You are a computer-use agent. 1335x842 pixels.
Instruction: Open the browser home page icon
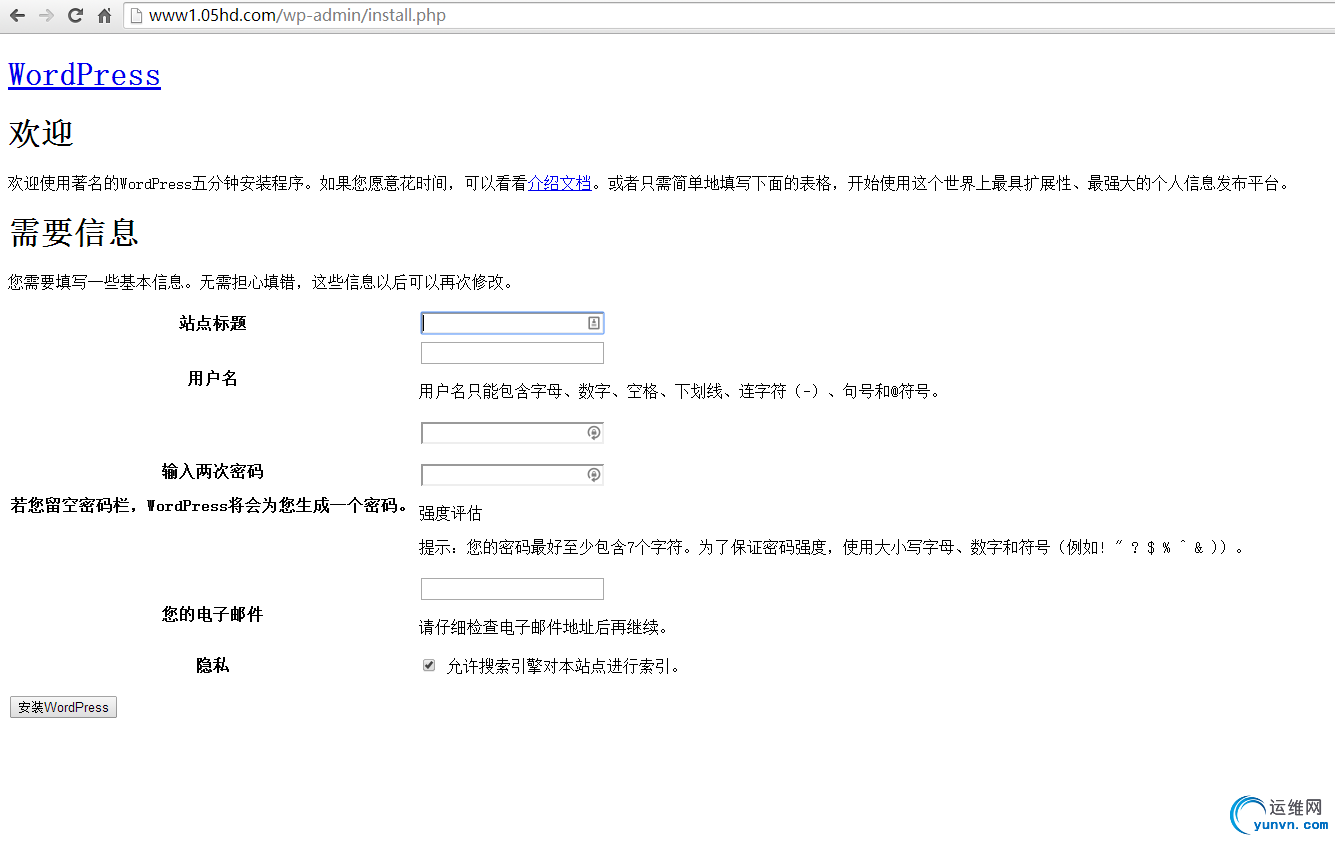pos(104,16)
